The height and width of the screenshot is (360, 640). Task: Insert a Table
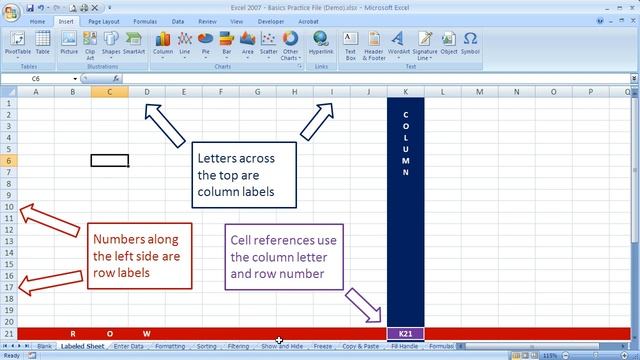pyautogui.click(x=42, y=43)
